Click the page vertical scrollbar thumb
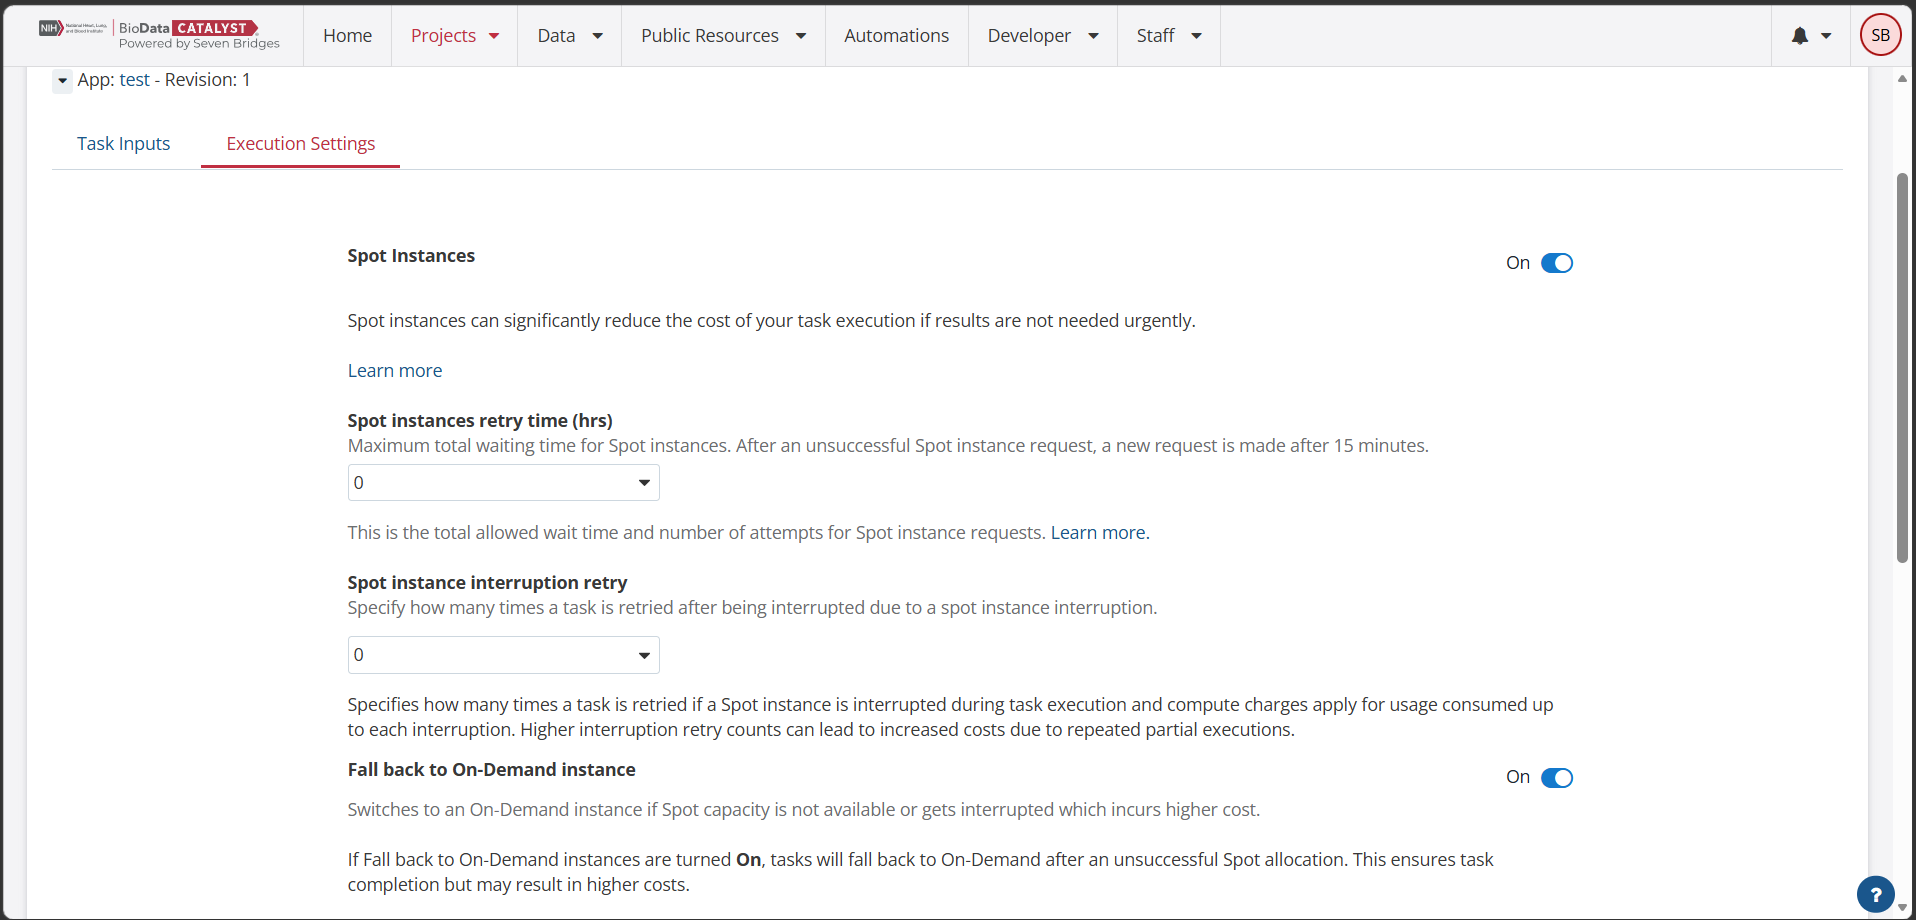This screenshot has height=920, width=1916. (1902, 368)
